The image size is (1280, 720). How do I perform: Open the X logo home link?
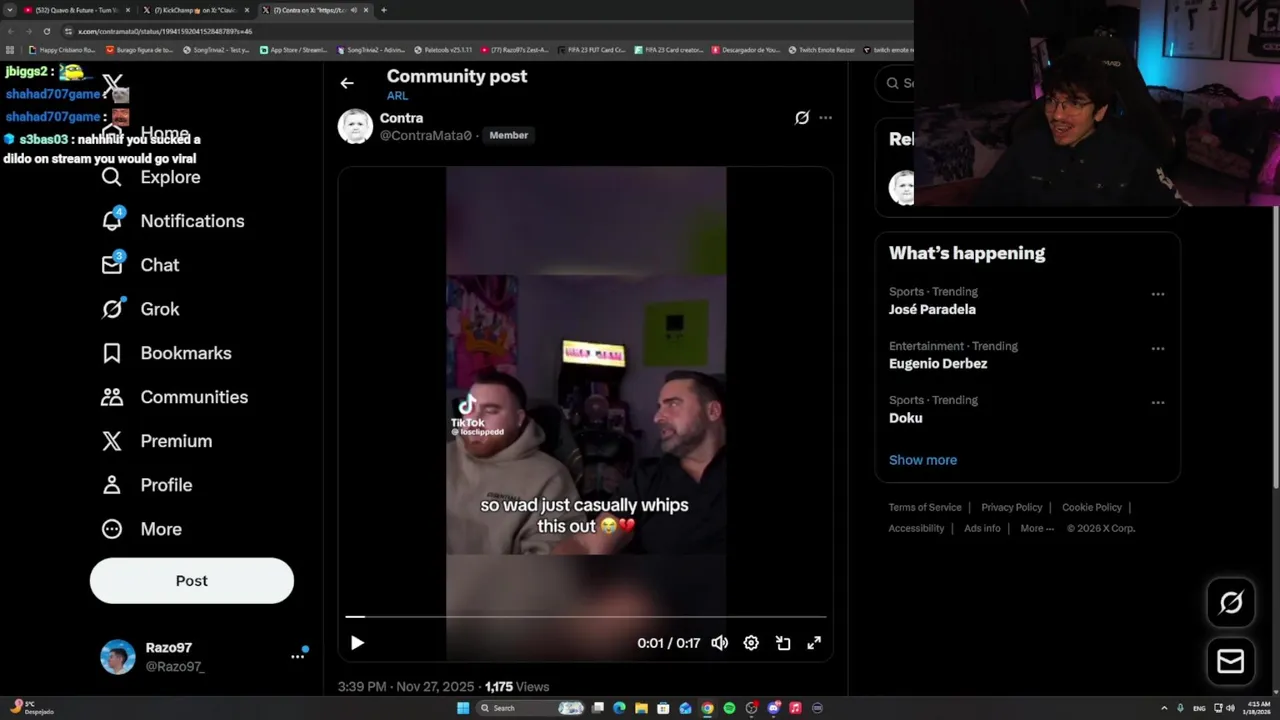[x=112, y=84]
